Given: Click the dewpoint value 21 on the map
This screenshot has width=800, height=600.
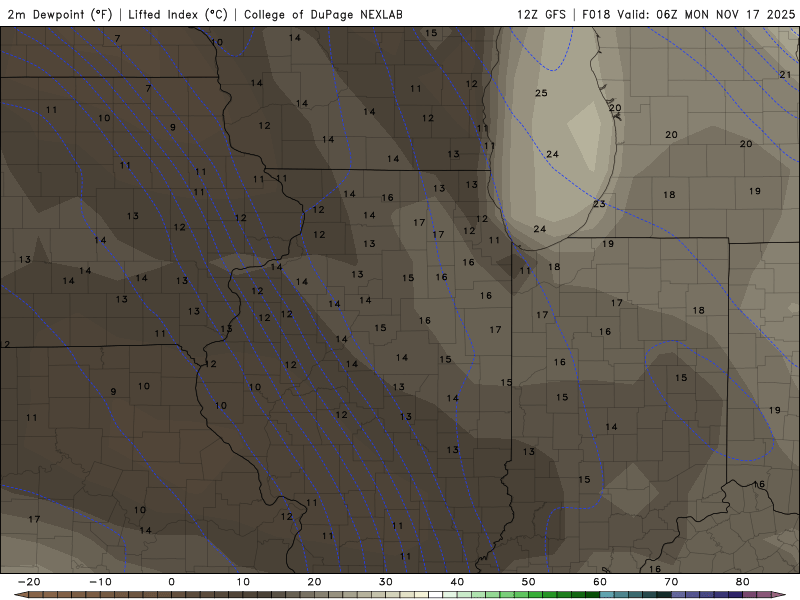Looking at the screenshot, I should coord(785,74).
